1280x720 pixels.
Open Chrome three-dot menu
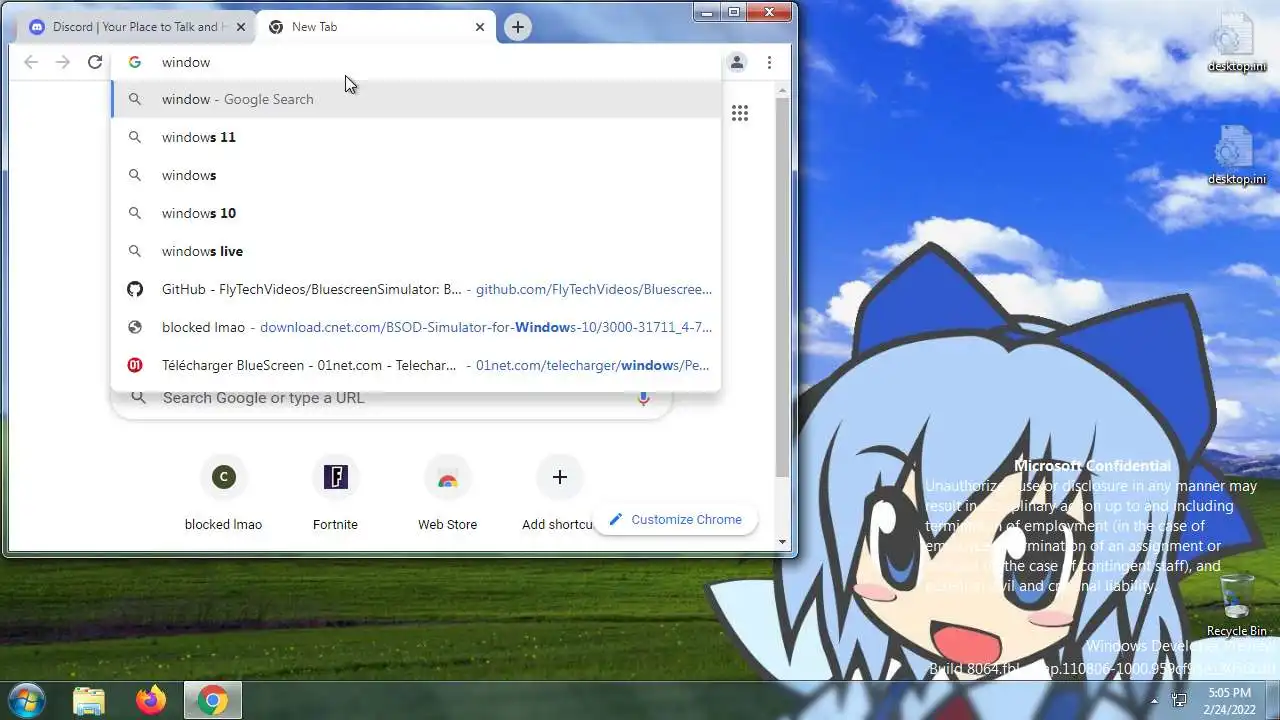tap(769, 62)
